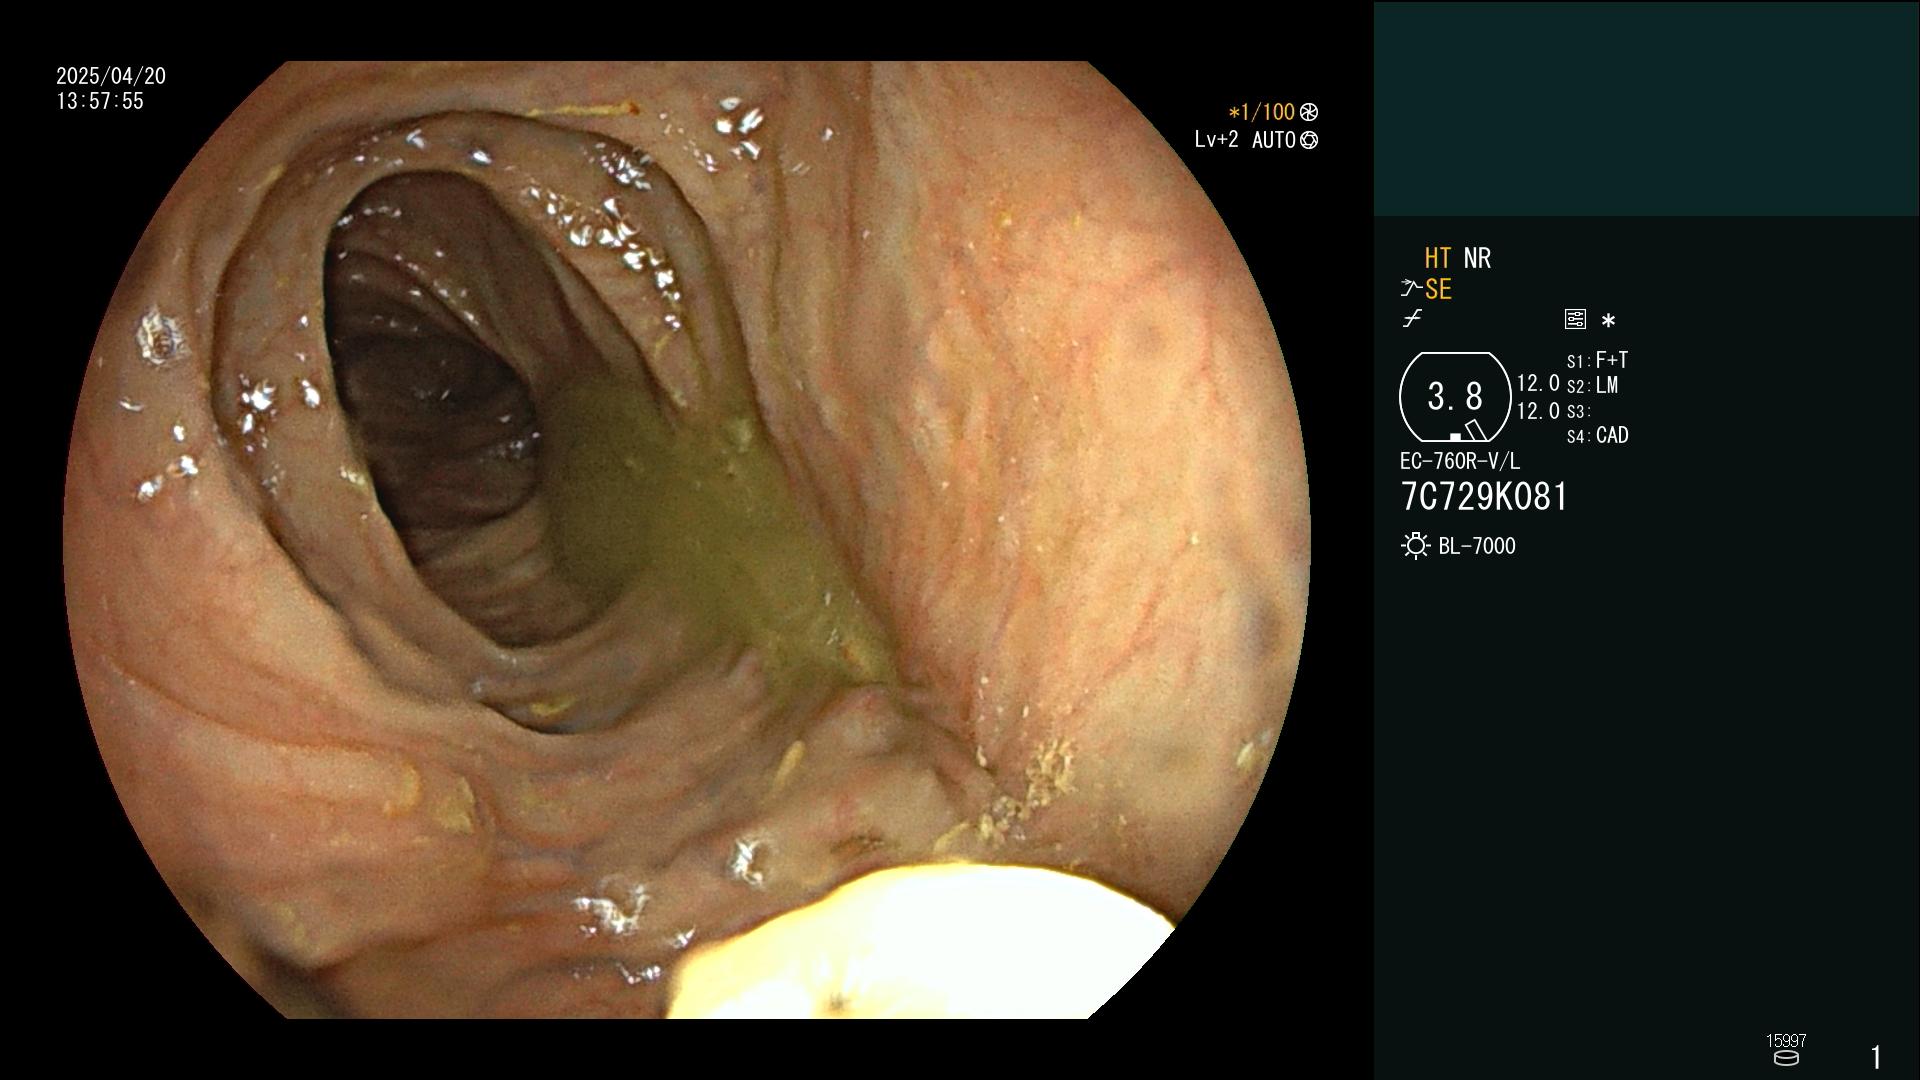Click the asterisk beside sliders icon
1920x1080 pixels.
pos(1608,321)
